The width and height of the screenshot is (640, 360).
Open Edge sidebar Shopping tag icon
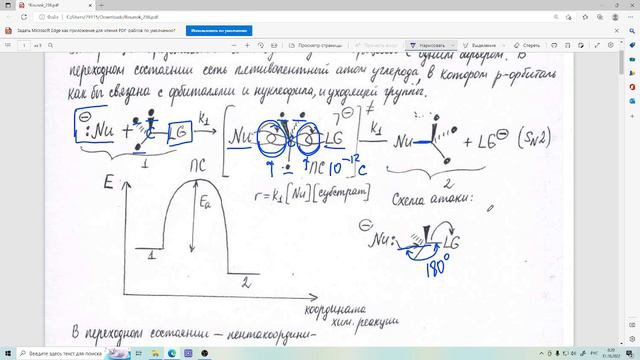tap(632, 45)
